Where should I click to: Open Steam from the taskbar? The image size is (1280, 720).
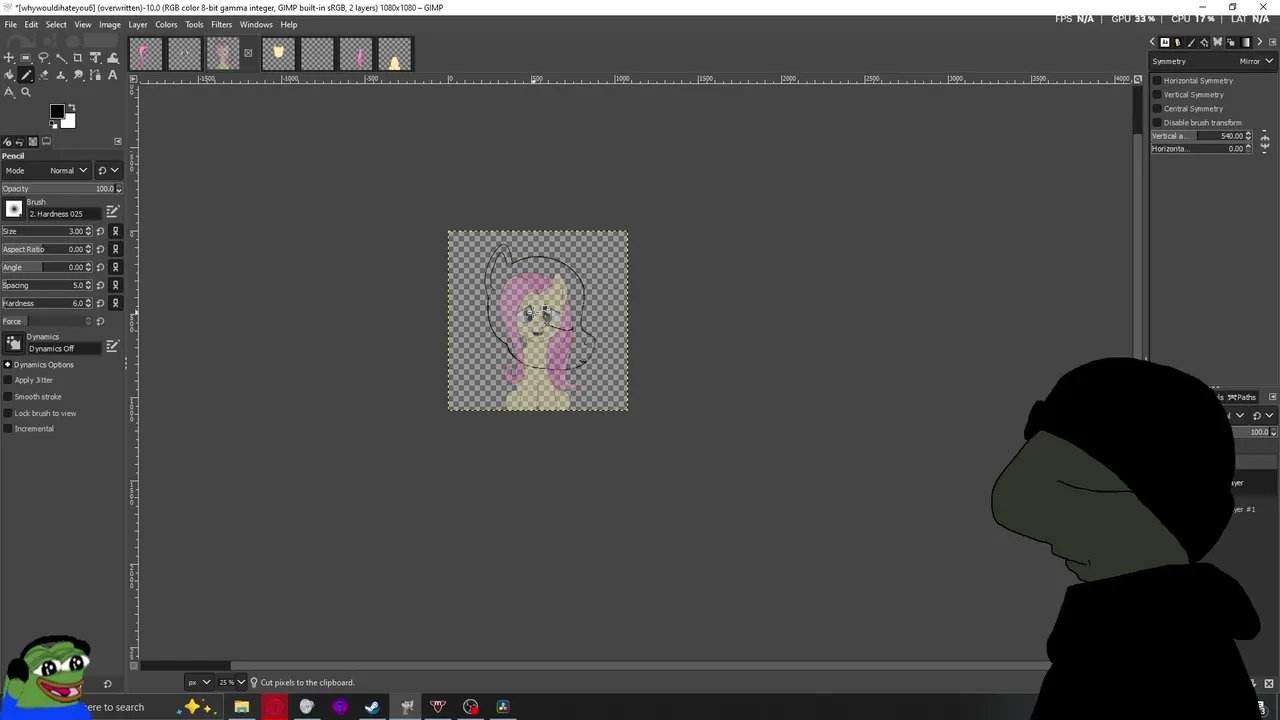372,707
